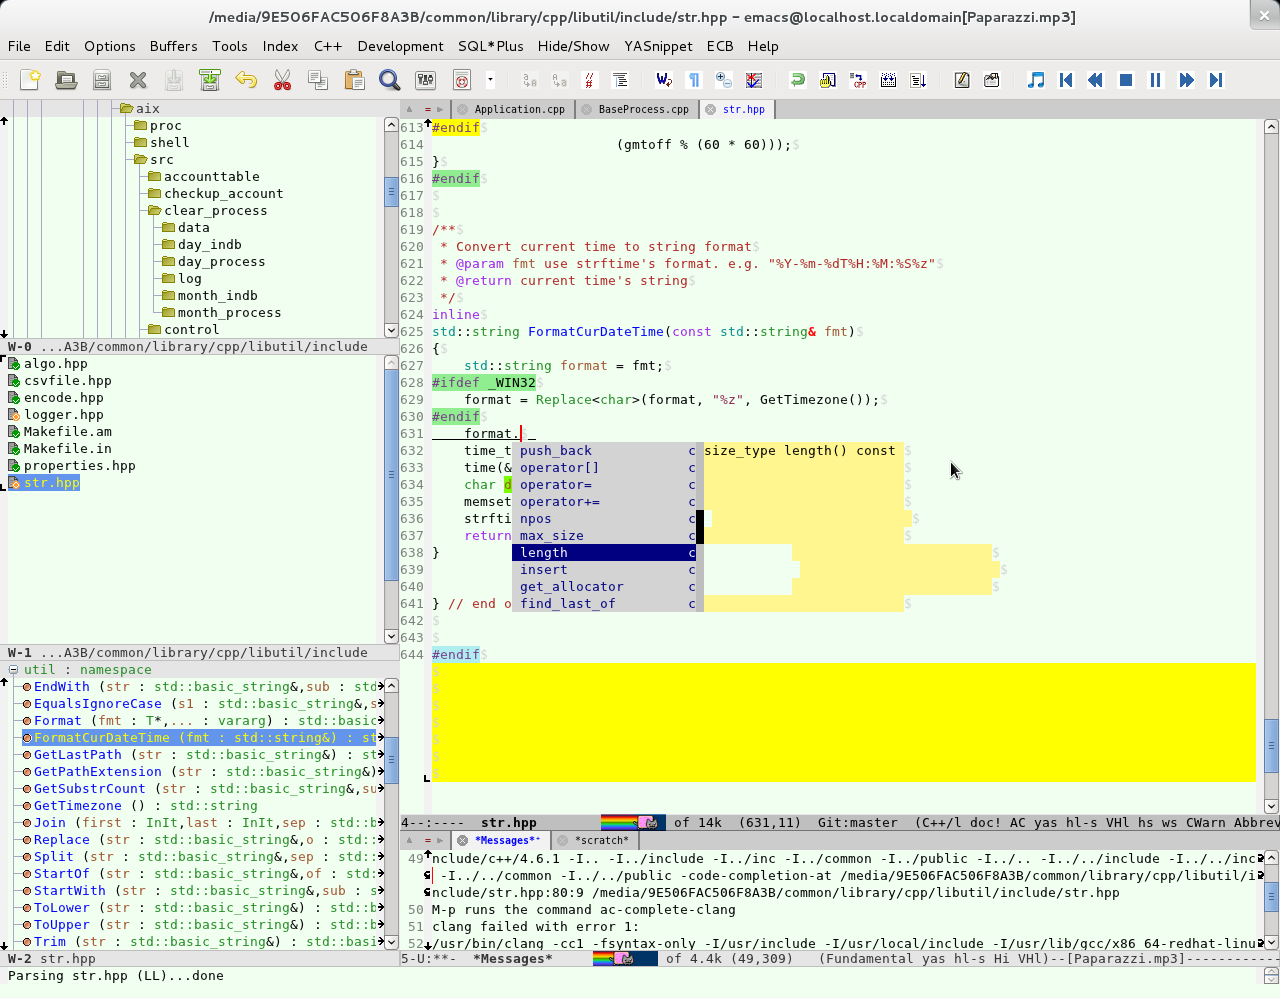The height and width of the screenshot is (998, 1280).
Task: Collapse the src folder node
Action: [140, 159]
